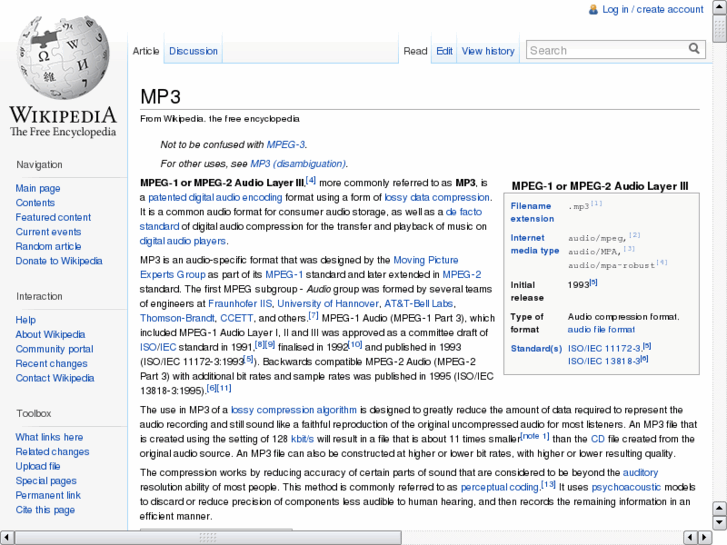Open the auditory link
The width and height of the screenshot is (727, 545).
click(x=640, y=473)
